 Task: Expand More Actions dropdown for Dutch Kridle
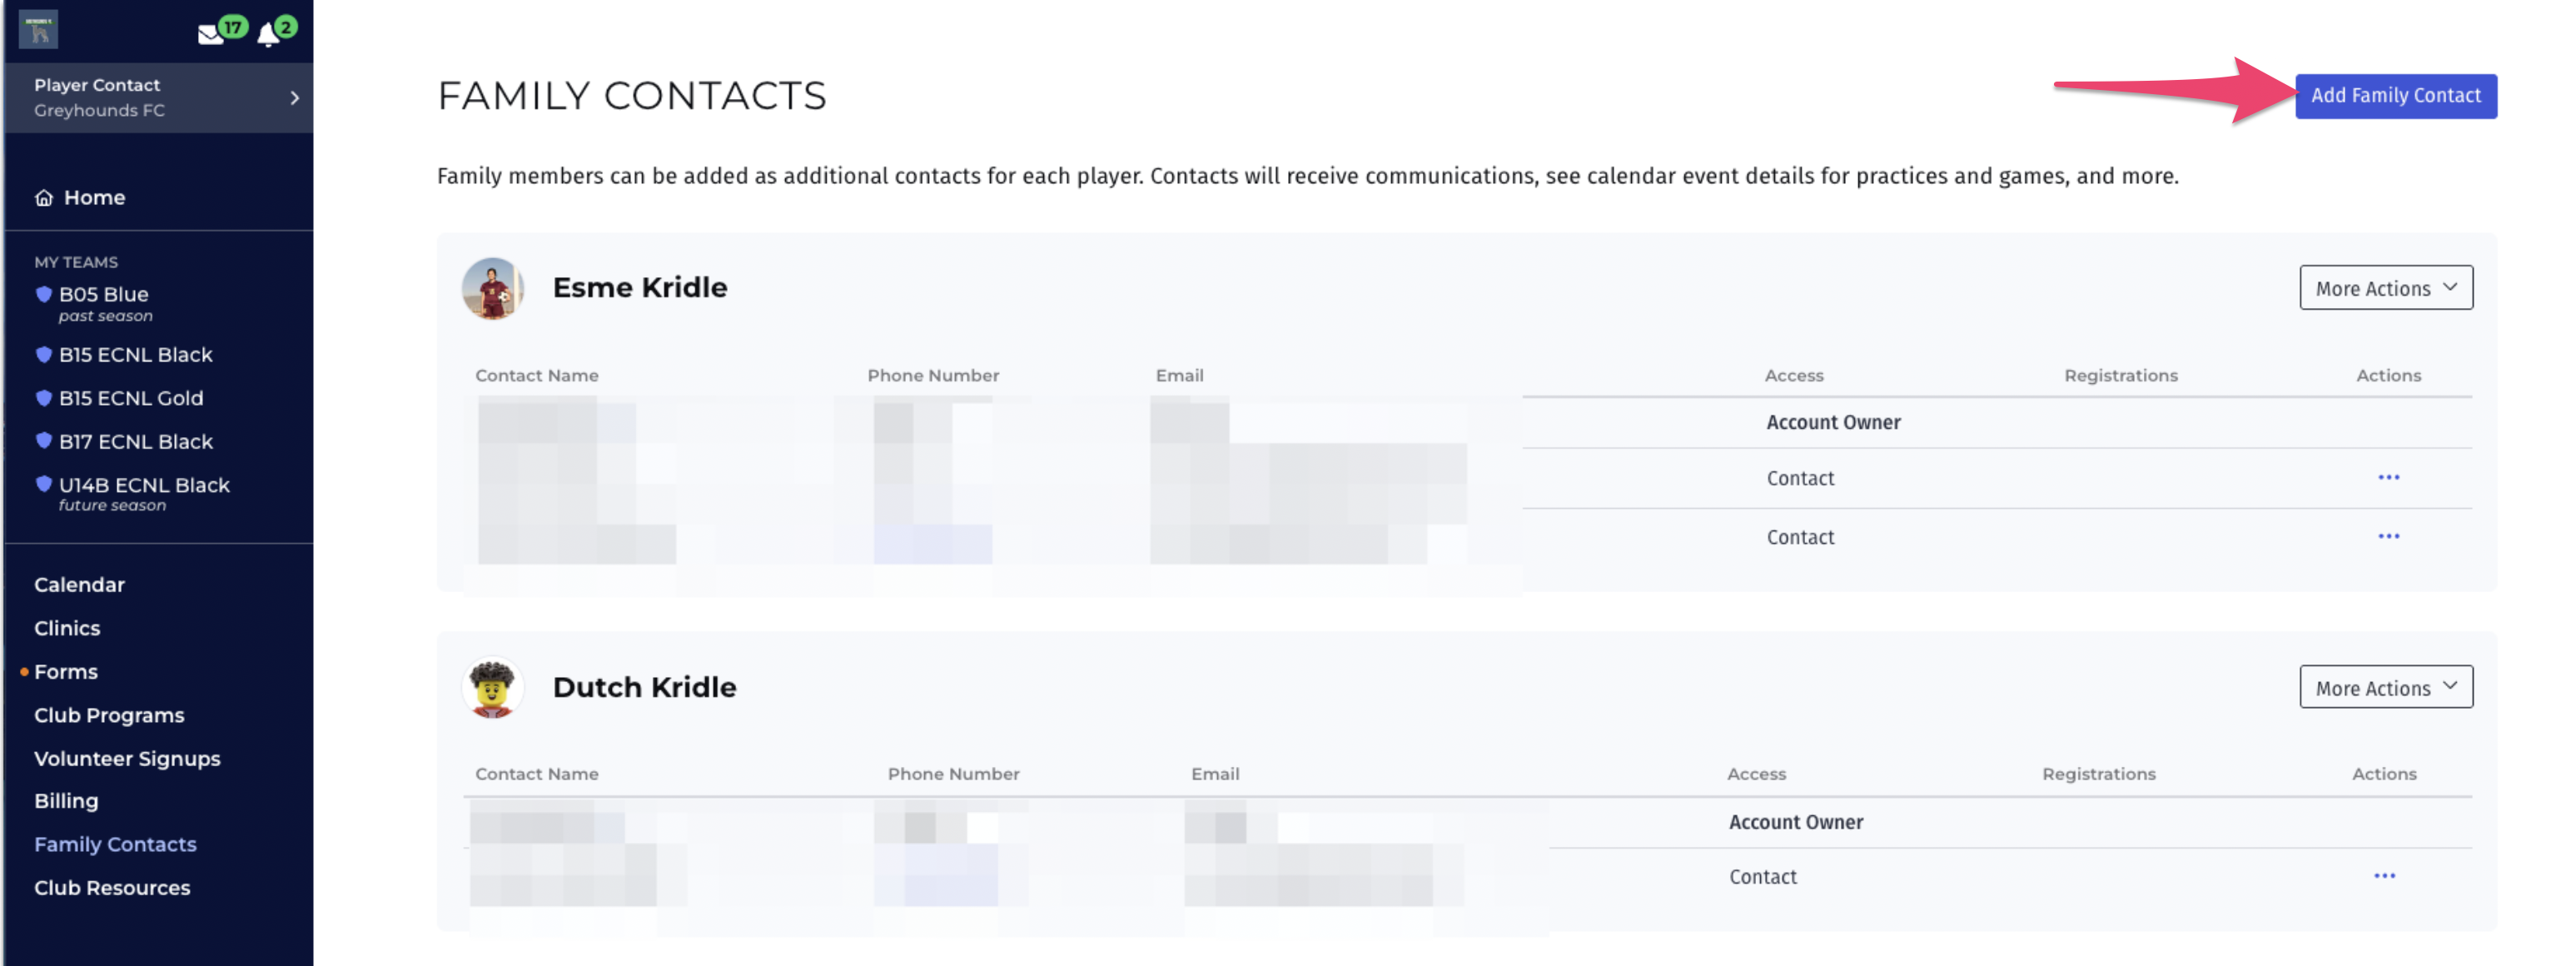(2385, 688)
